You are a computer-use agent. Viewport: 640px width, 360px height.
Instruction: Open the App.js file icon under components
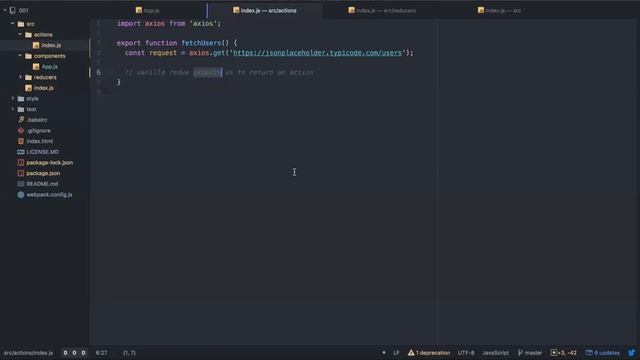(x=36, y=67)
